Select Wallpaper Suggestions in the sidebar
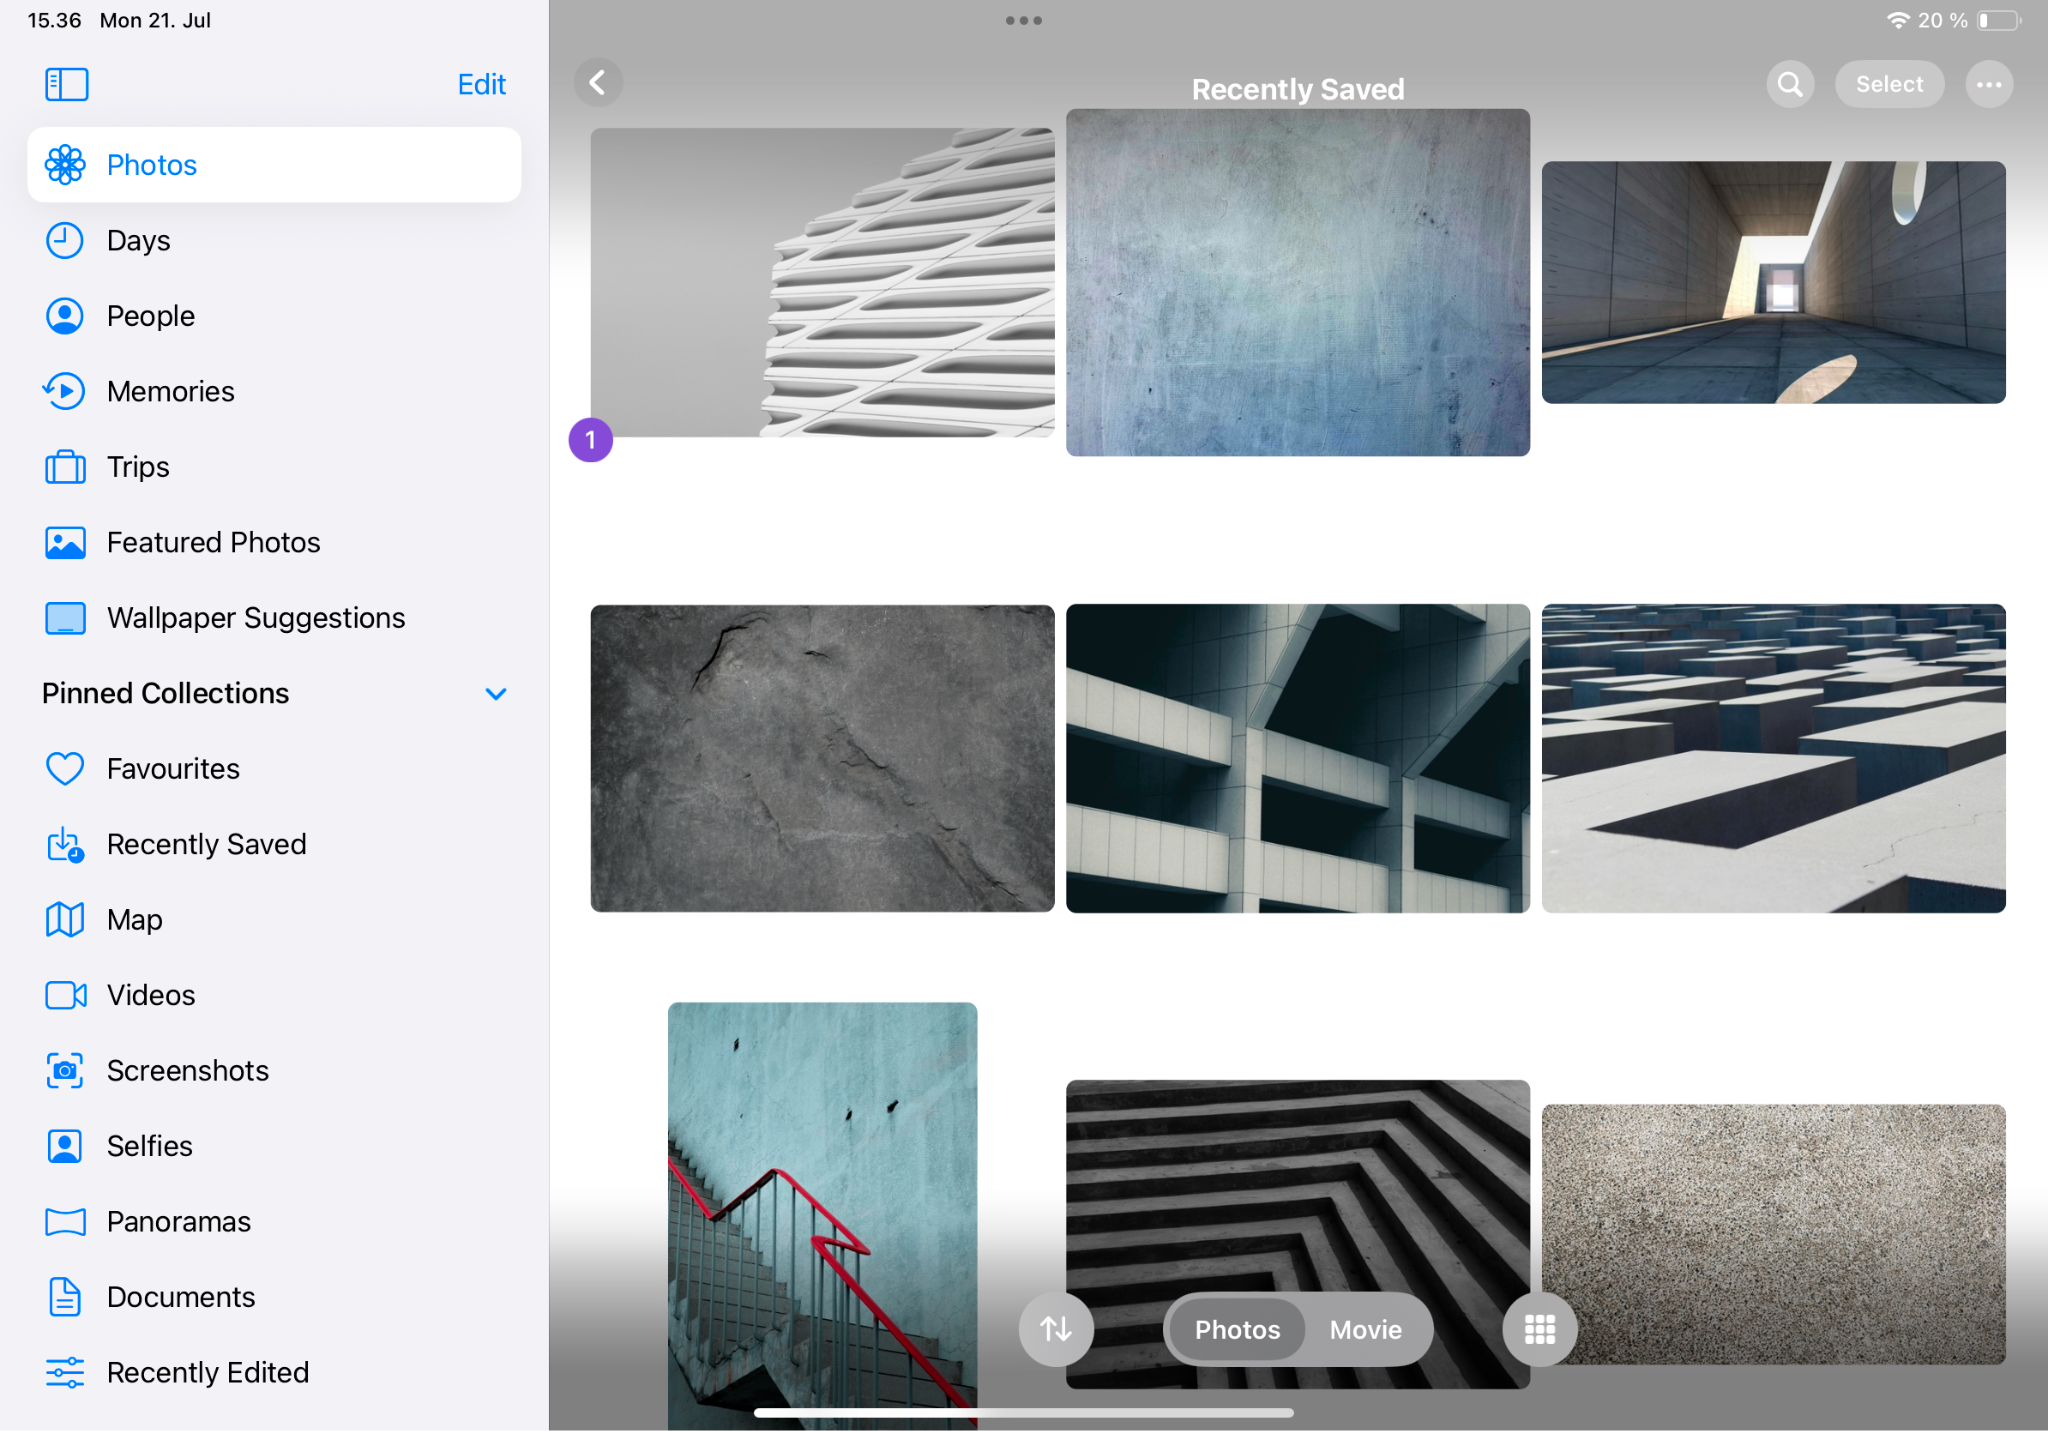Screen dimensions: 2048x1431 point(274,618)
